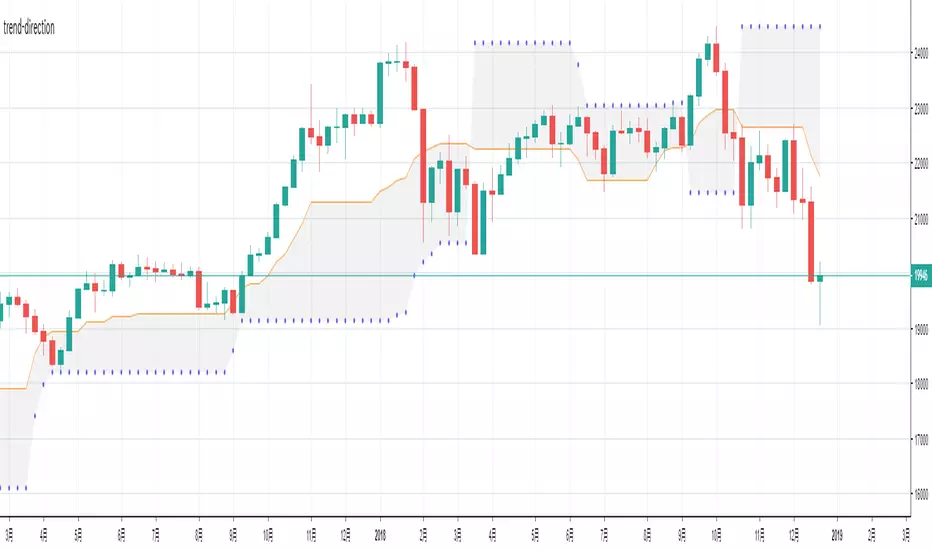Click the 2018 label on time axis
The image size is (932, 550).
click(x=381, y=535)
